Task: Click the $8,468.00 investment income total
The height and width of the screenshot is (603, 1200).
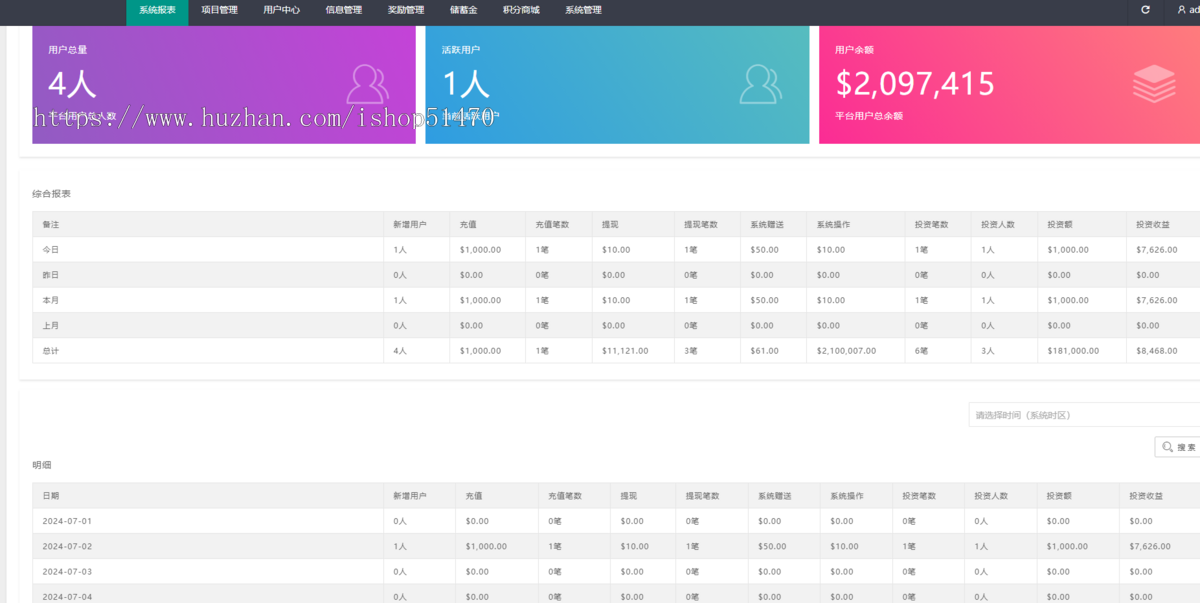Action: point(1157,351)
